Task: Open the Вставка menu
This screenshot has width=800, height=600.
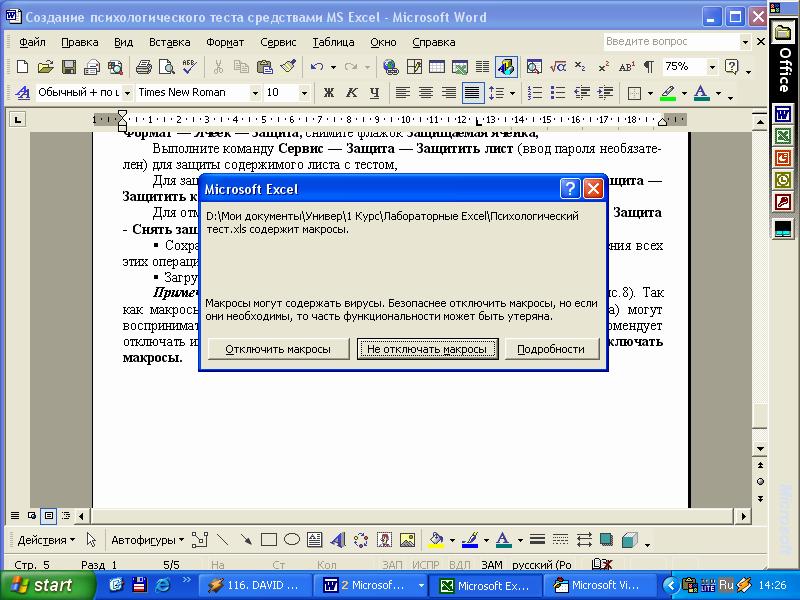Action: (x=169, y=42)
